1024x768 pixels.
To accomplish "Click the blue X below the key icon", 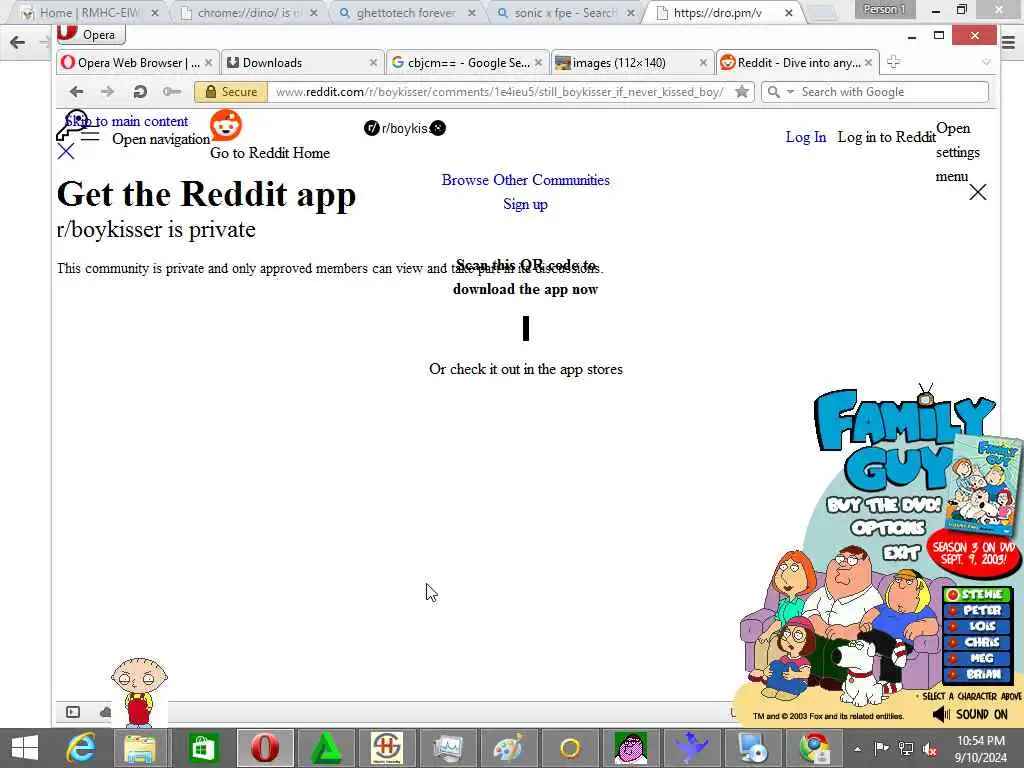I will (66, 152).
